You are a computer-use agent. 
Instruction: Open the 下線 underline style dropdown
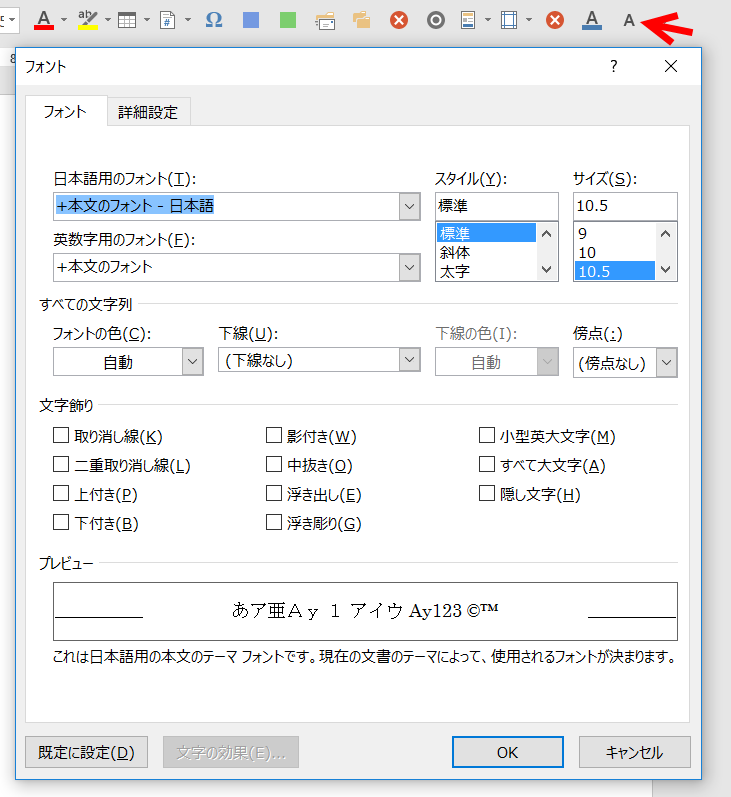point(409,360)
